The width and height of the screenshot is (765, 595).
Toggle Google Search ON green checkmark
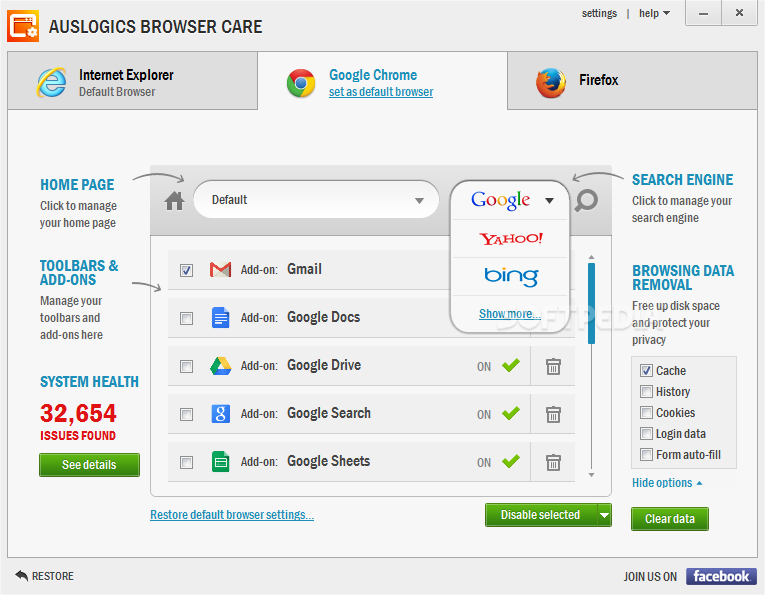point(511,413)
